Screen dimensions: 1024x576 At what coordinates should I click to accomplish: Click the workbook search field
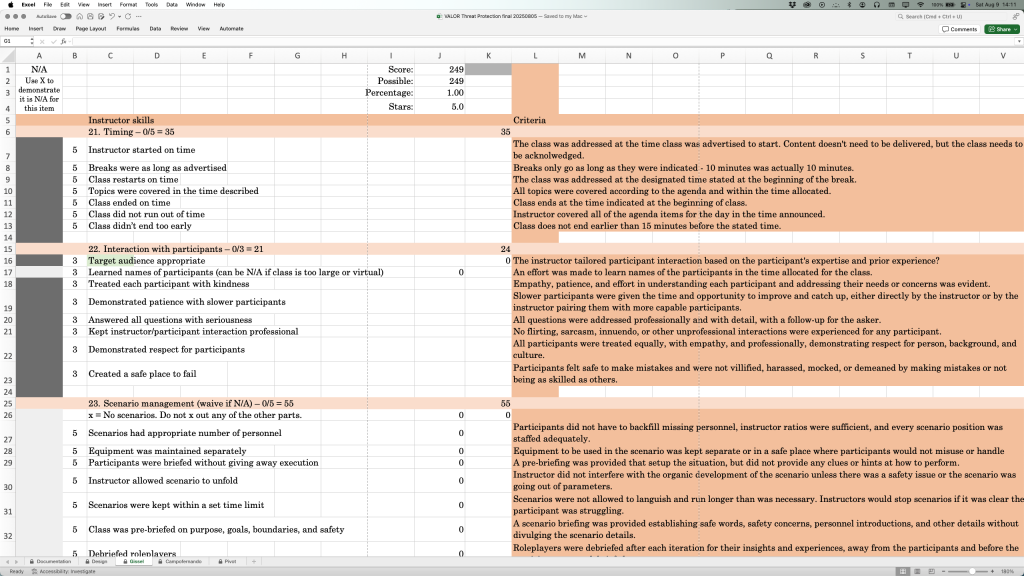[953, 16]
